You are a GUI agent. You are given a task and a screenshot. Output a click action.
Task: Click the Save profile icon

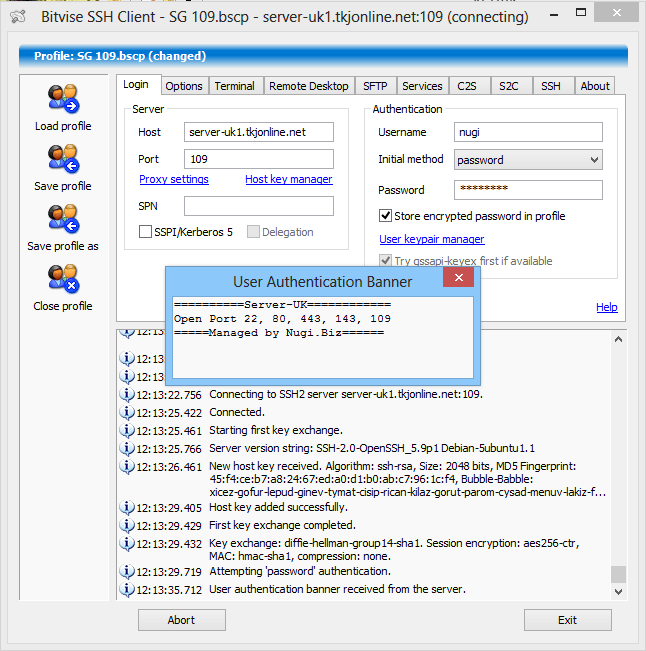[63, 159]
